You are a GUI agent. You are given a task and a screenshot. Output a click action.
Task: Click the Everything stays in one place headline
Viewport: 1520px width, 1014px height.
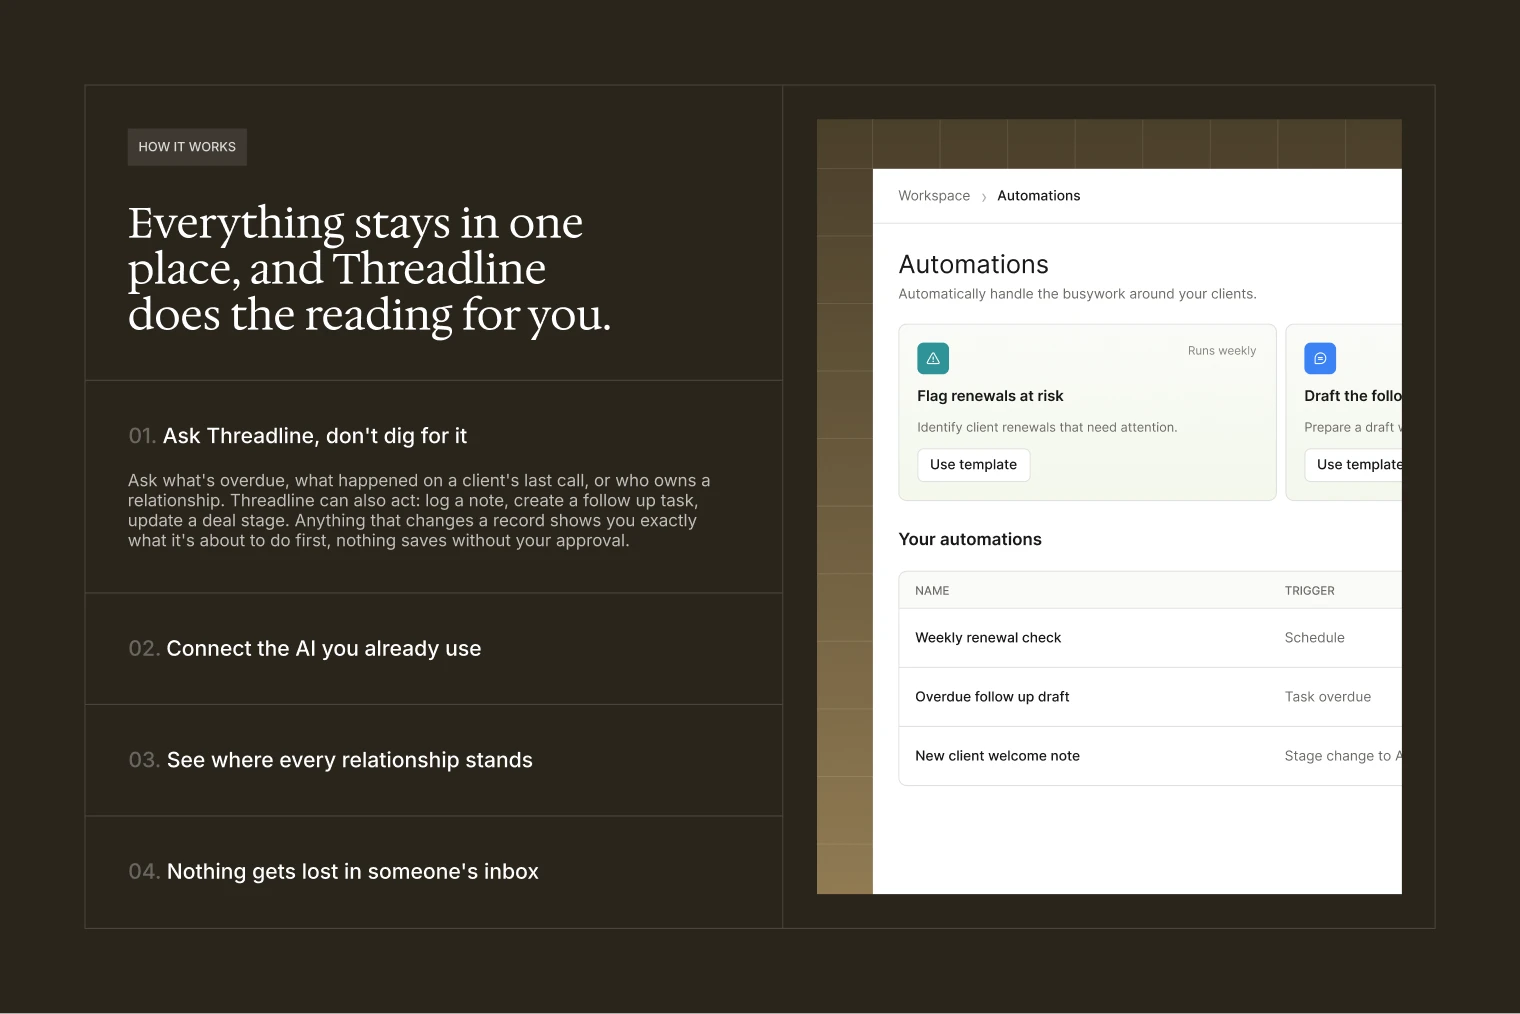click(x=369, y=269)
